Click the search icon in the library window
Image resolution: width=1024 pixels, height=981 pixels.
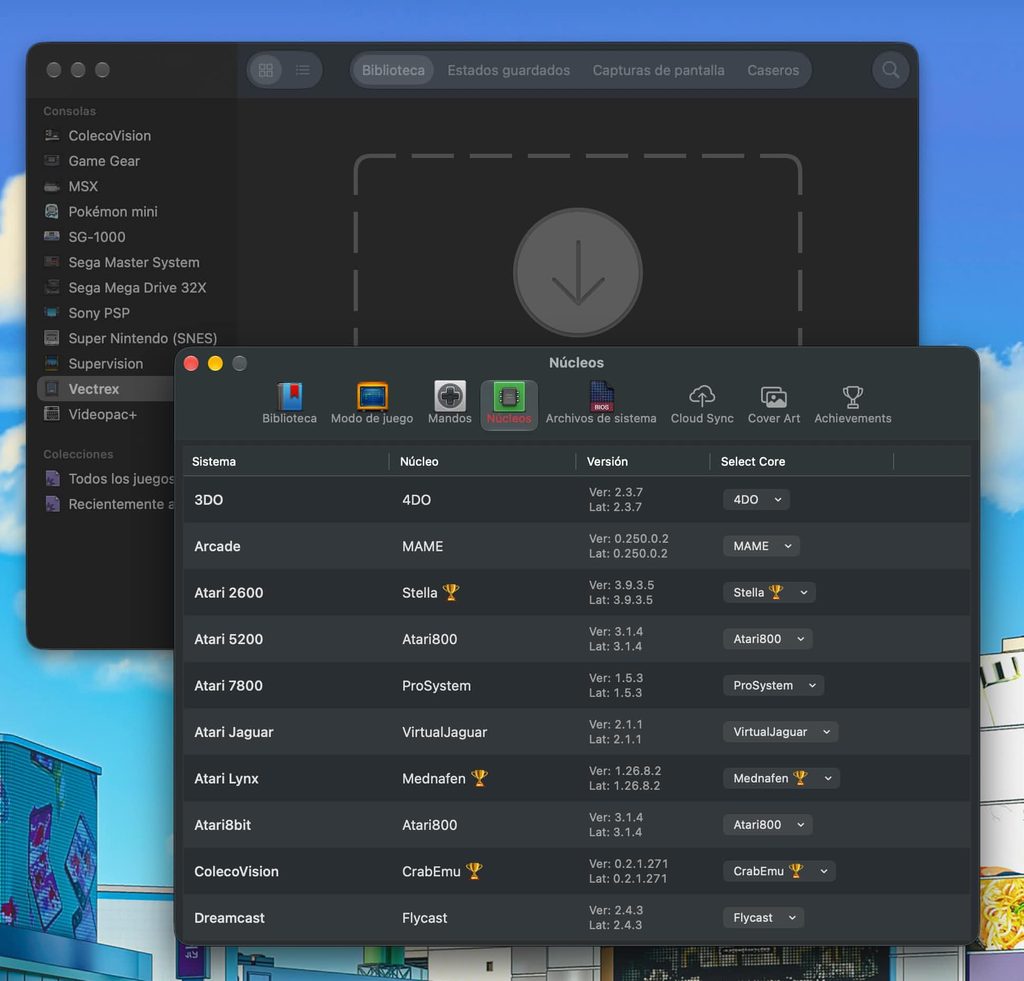pos(890,70)
